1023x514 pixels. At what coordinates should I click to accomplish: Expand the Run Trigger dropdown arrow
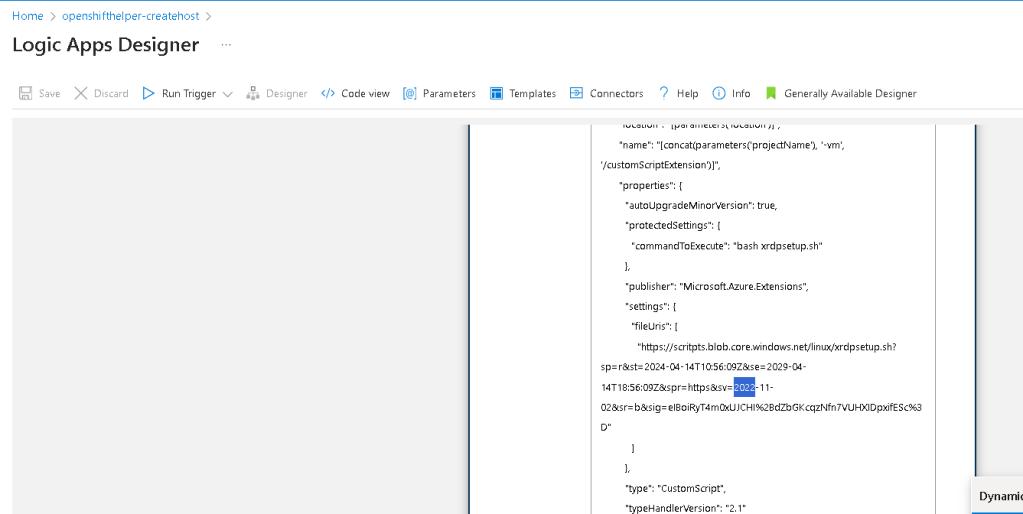(228, 94)
